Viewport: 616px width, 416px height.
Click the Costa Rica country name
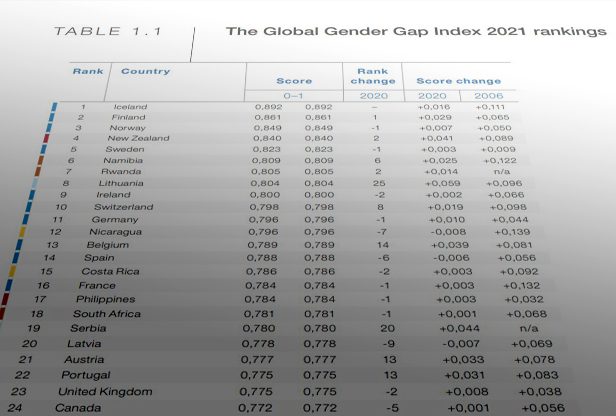coord(110,271)
